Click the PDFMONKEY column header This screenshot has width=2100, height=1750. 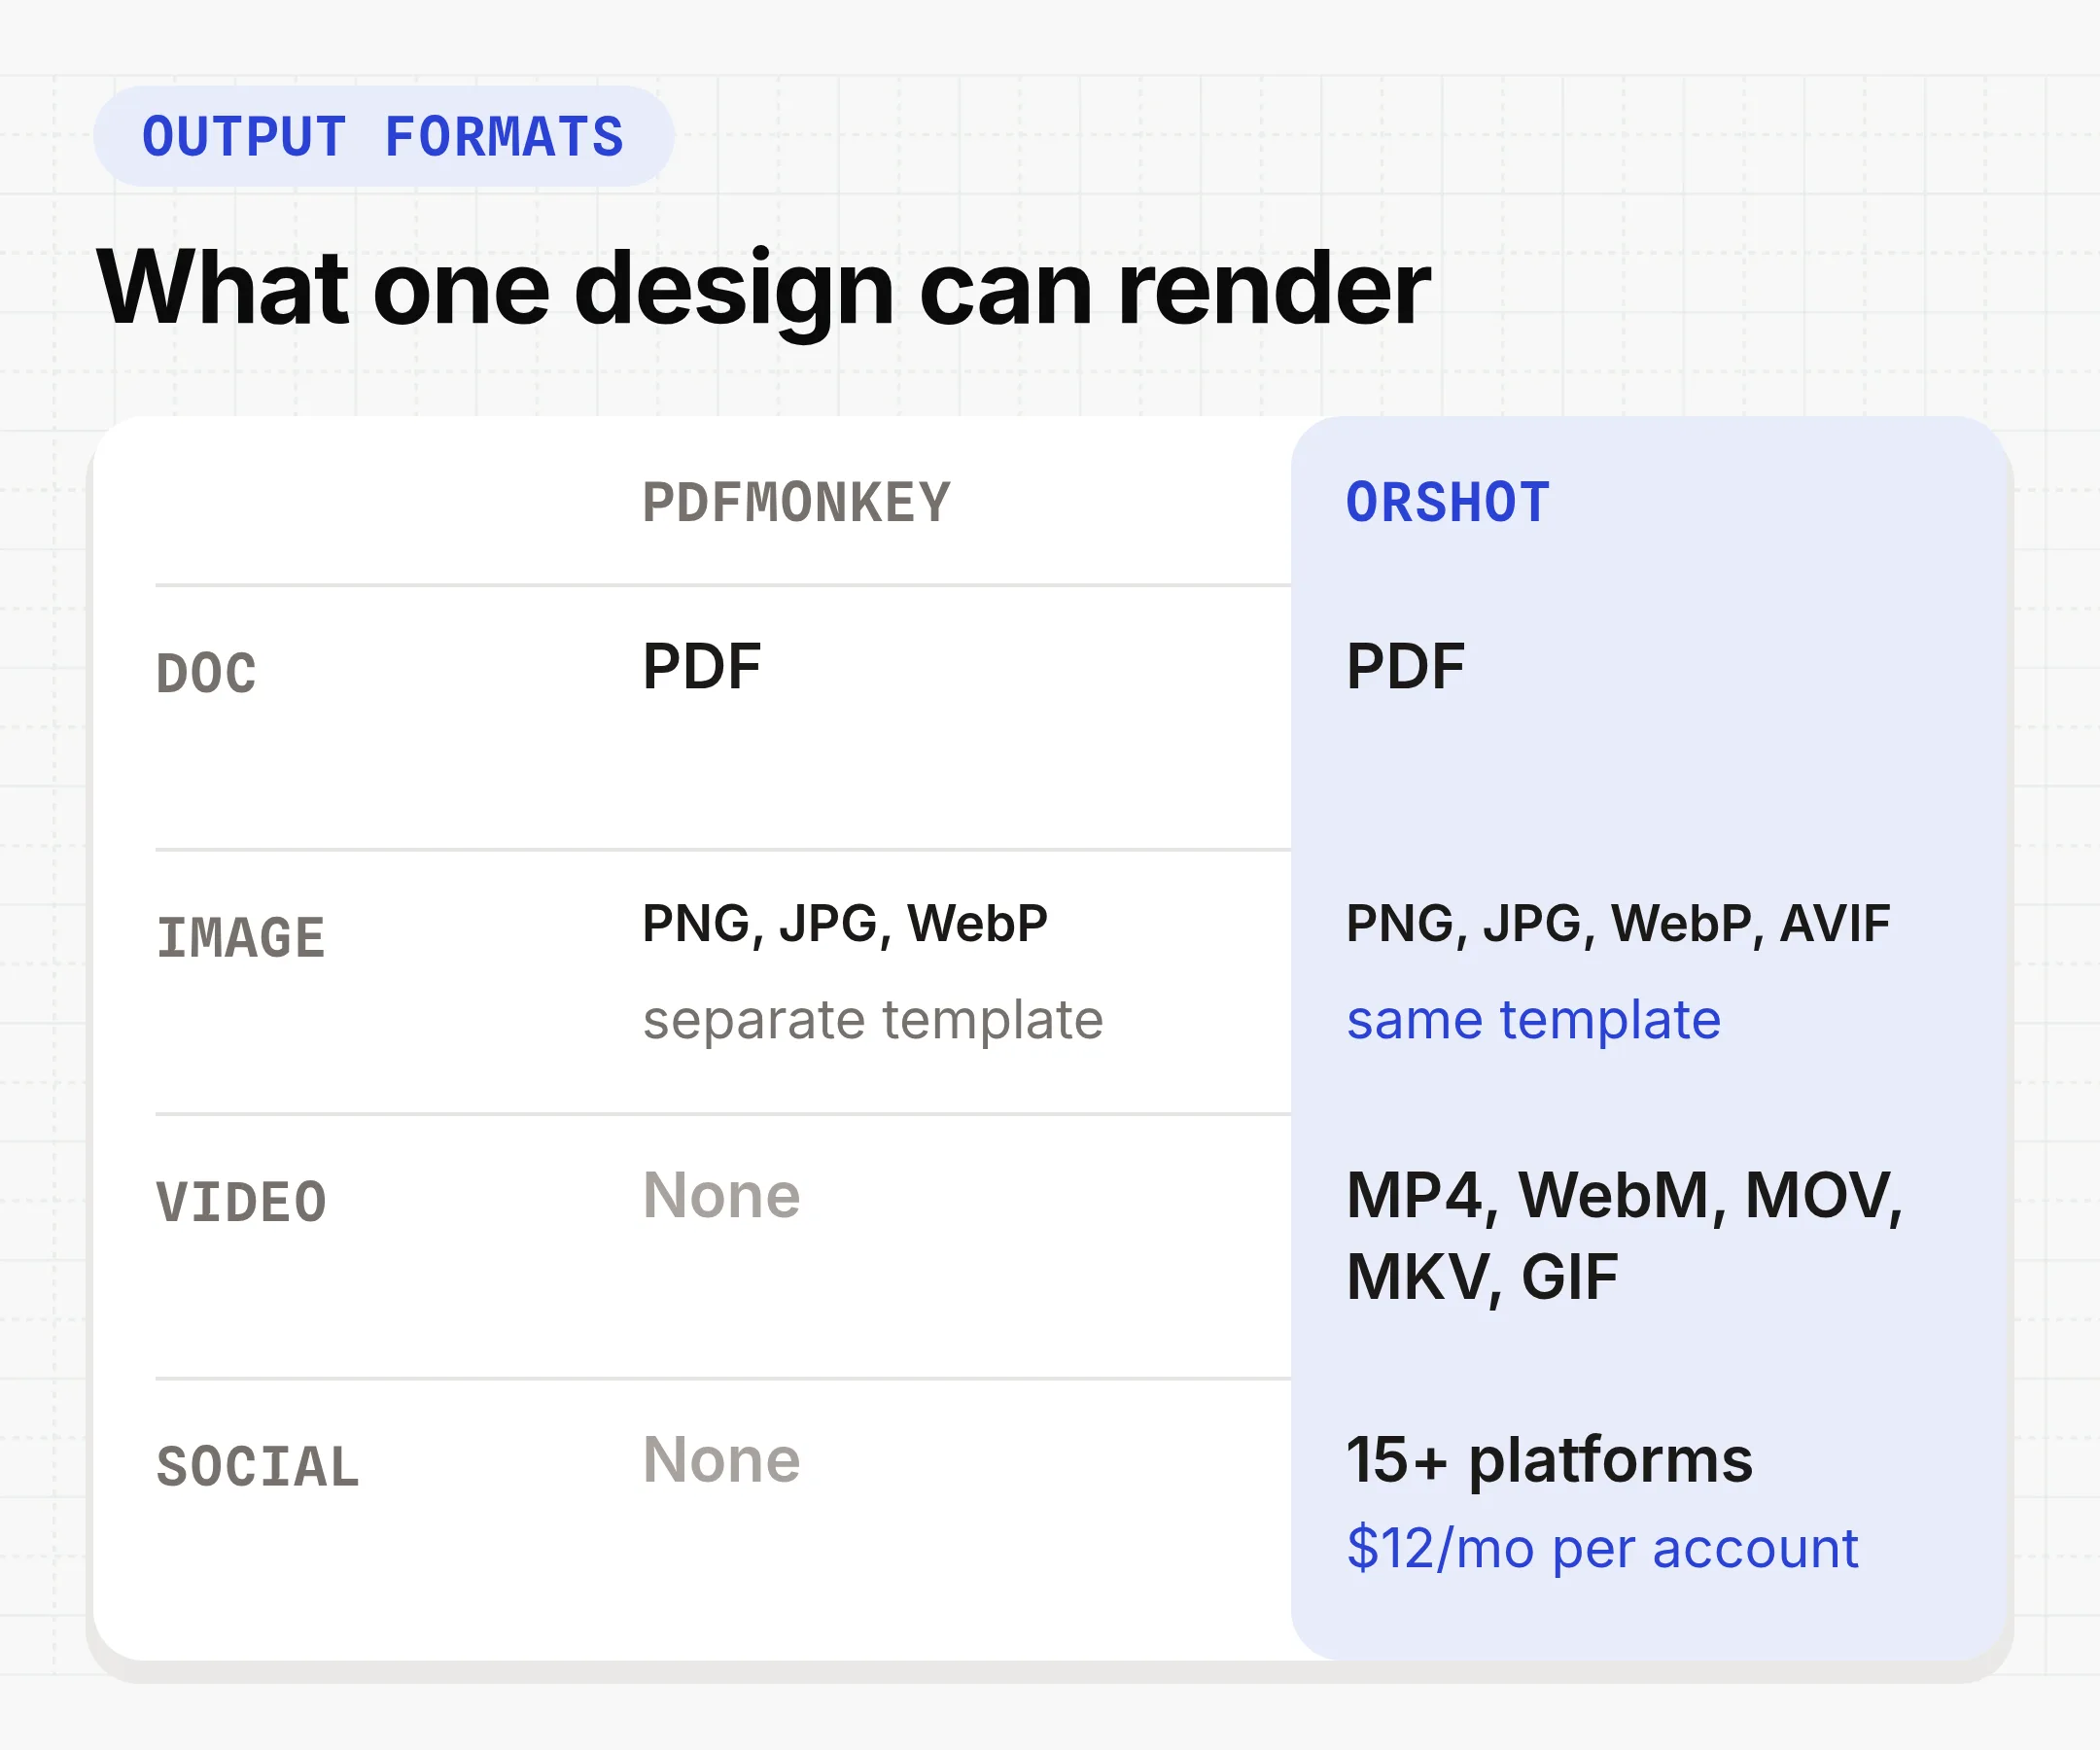tap(796, 502)
